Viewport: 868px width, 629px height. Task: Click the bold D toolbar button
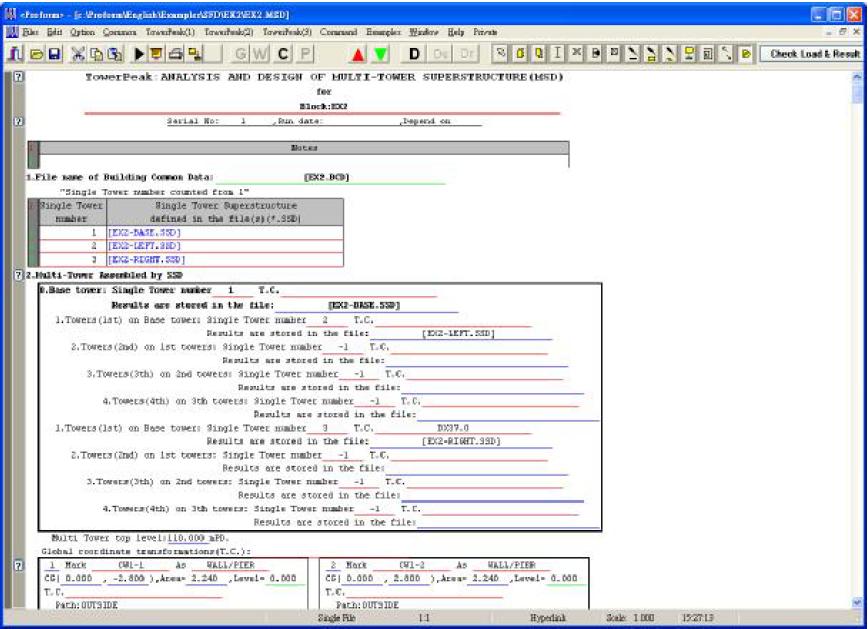pyautogui.click(x=414, y=54)
